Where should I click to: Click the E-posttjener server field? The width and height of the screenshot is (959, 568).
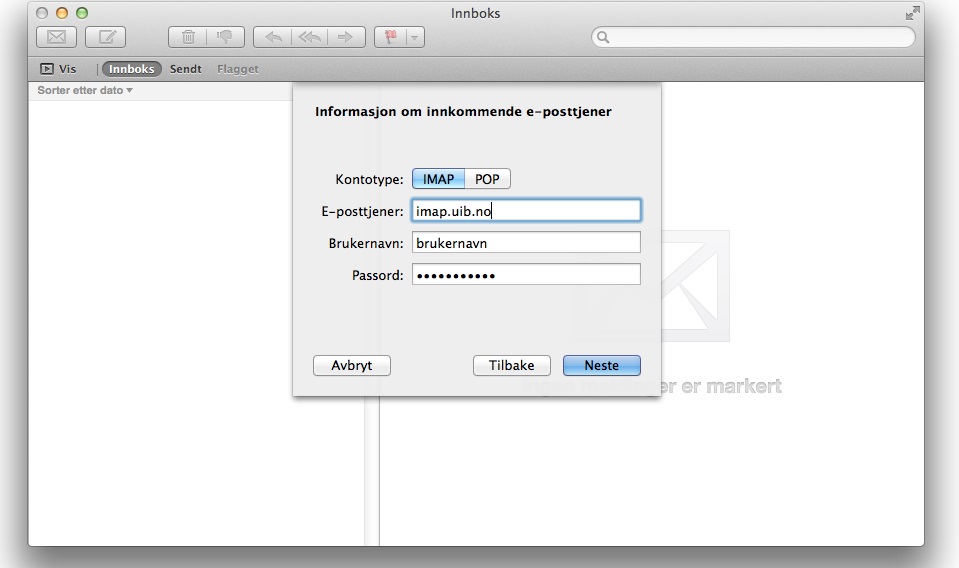[526, 211]
